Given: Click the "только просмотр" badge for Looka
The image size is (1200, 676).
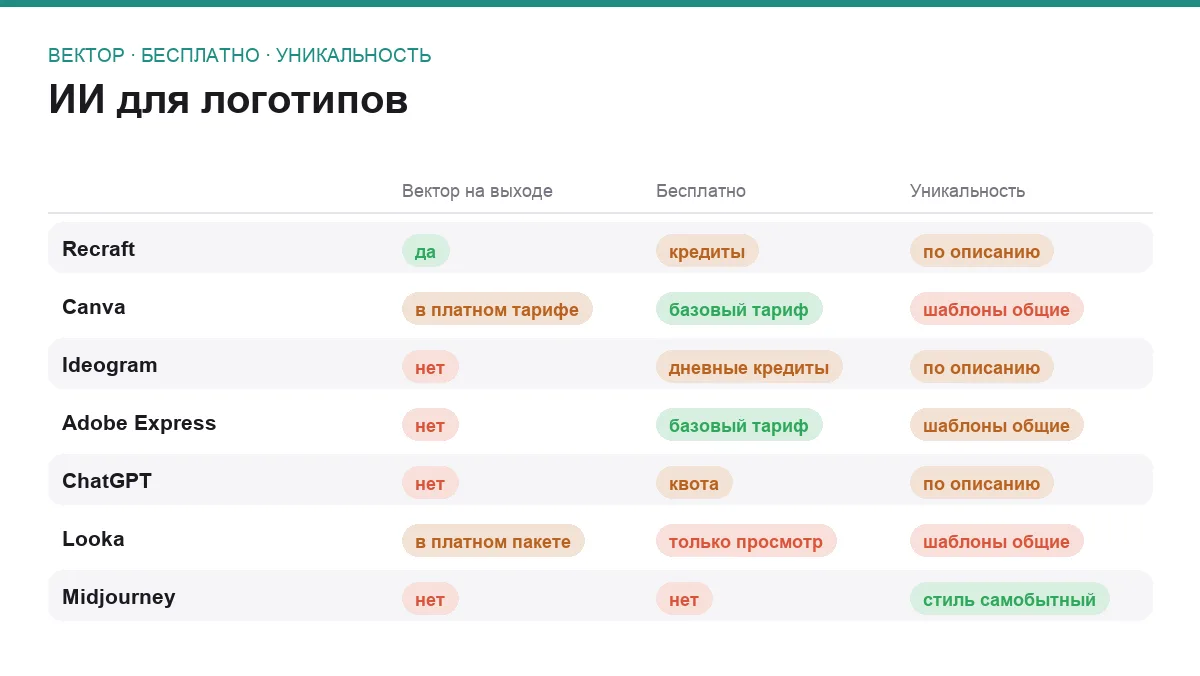Looking at the screenshot, I should [x=746, y=541].
